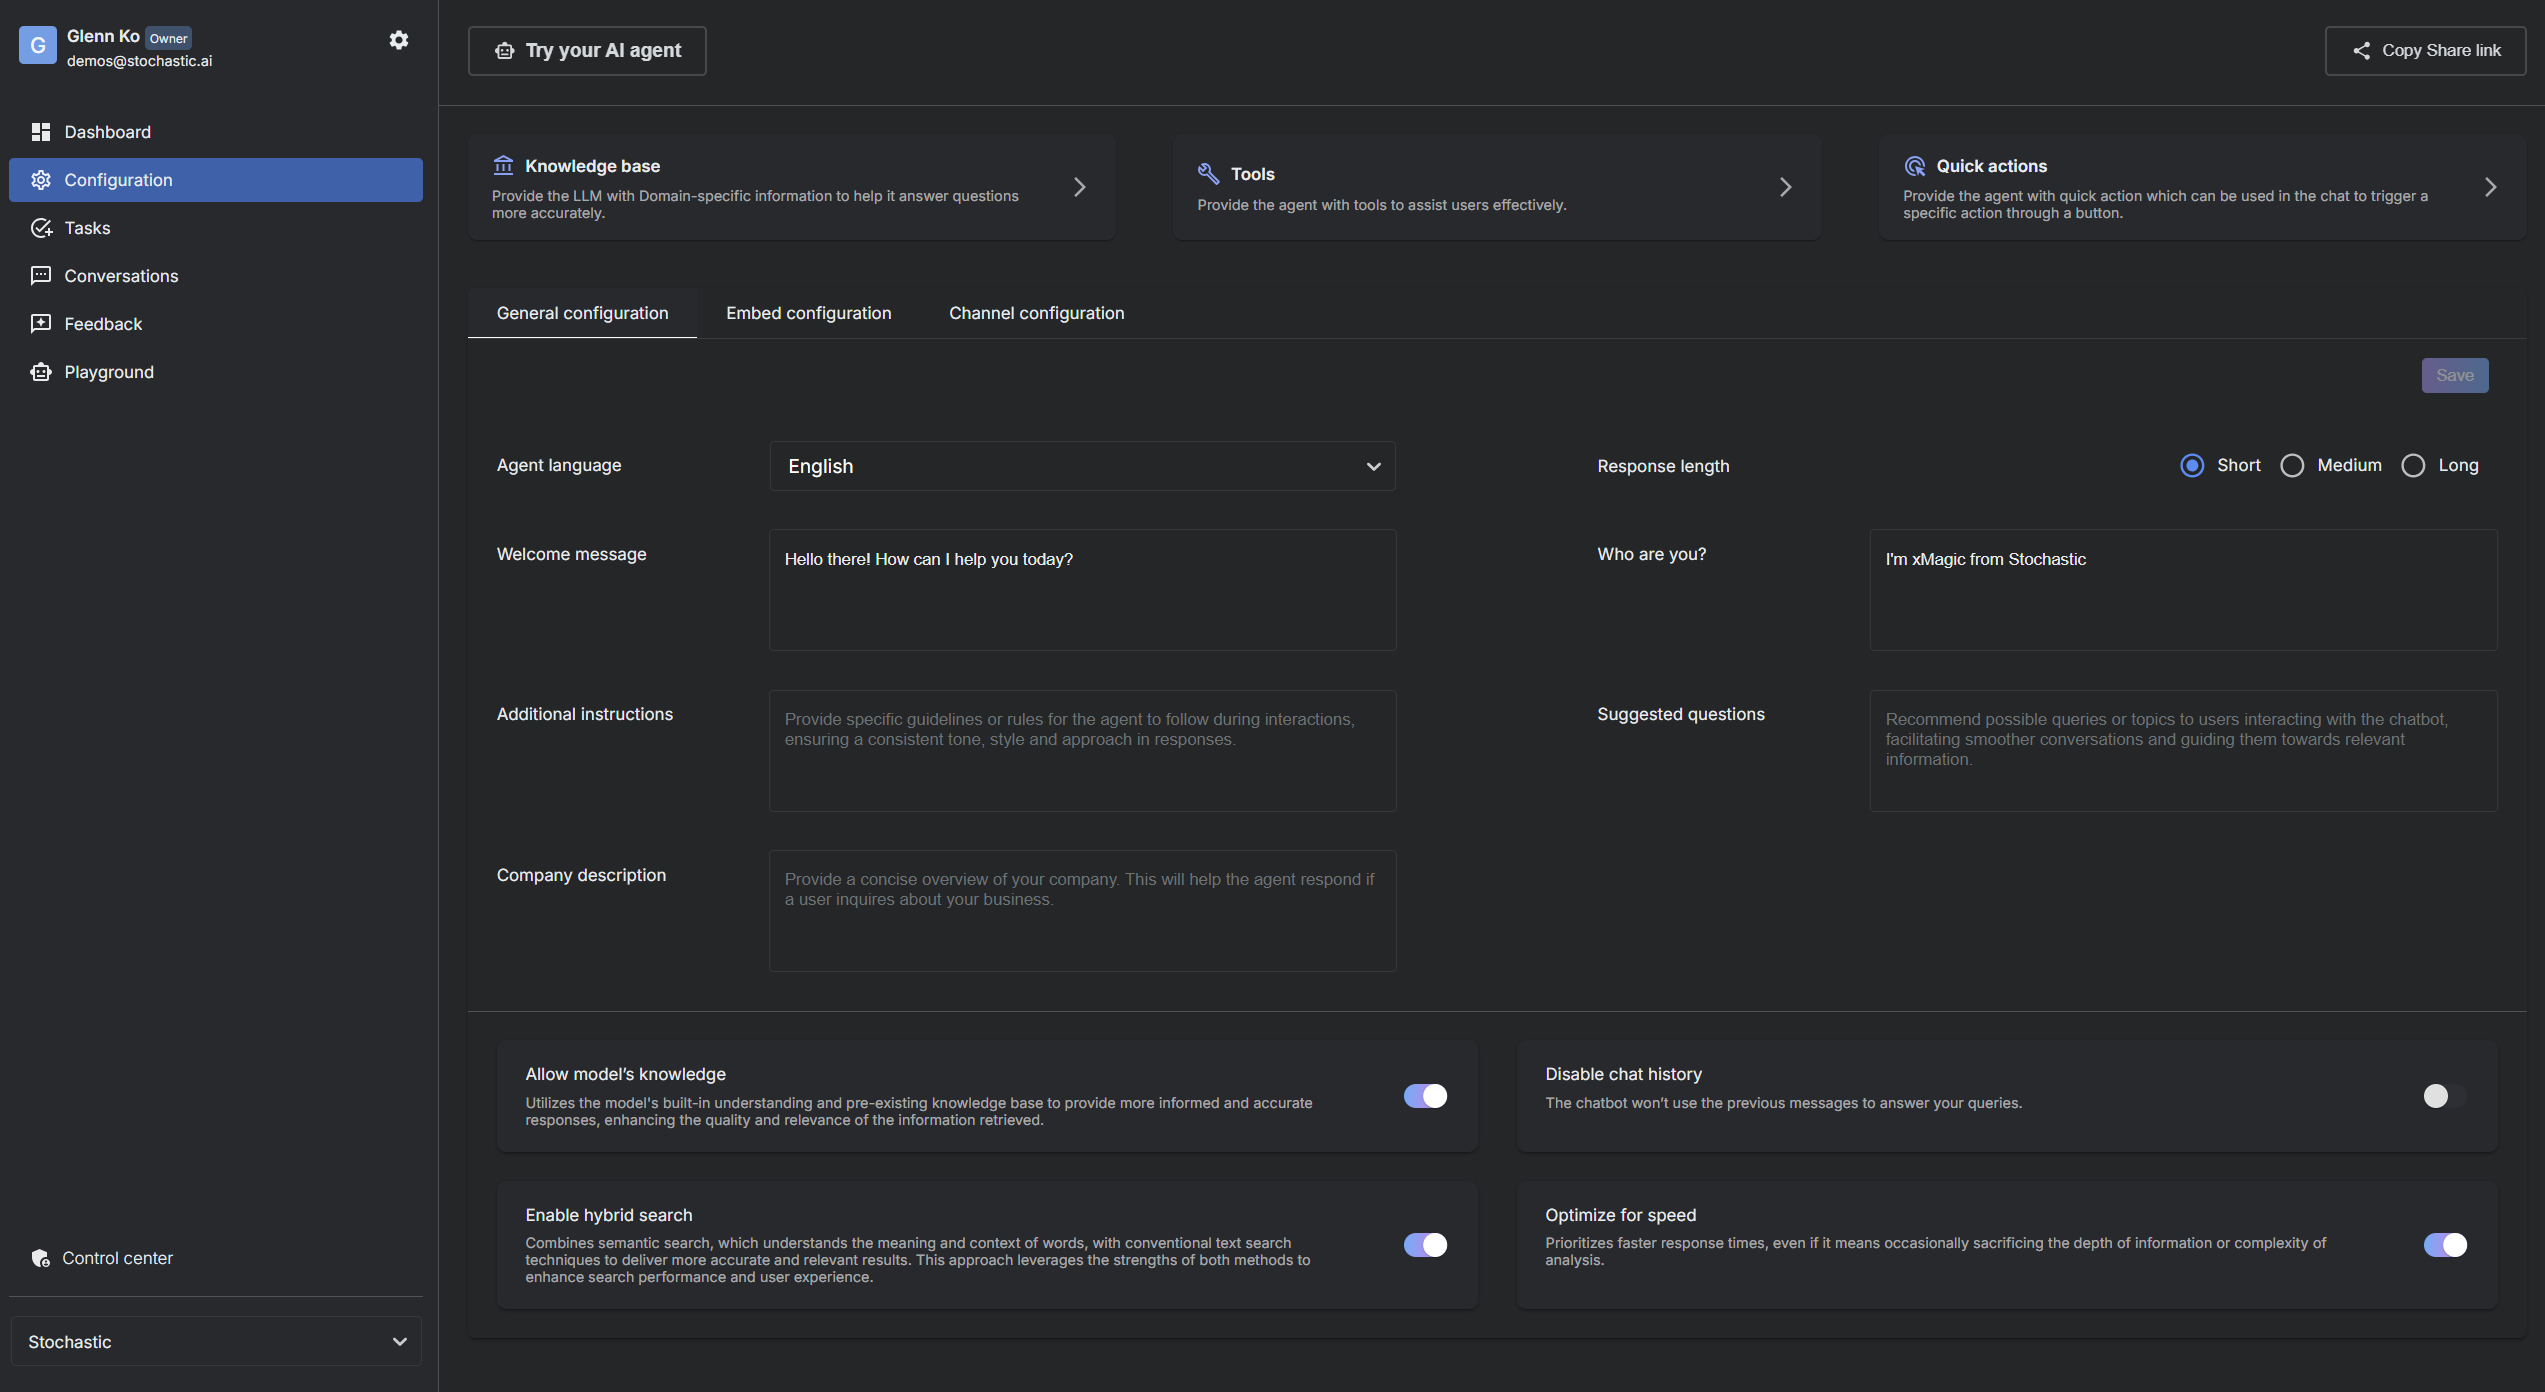Expand Knowledge base card chevron

tap(1079, 187)
